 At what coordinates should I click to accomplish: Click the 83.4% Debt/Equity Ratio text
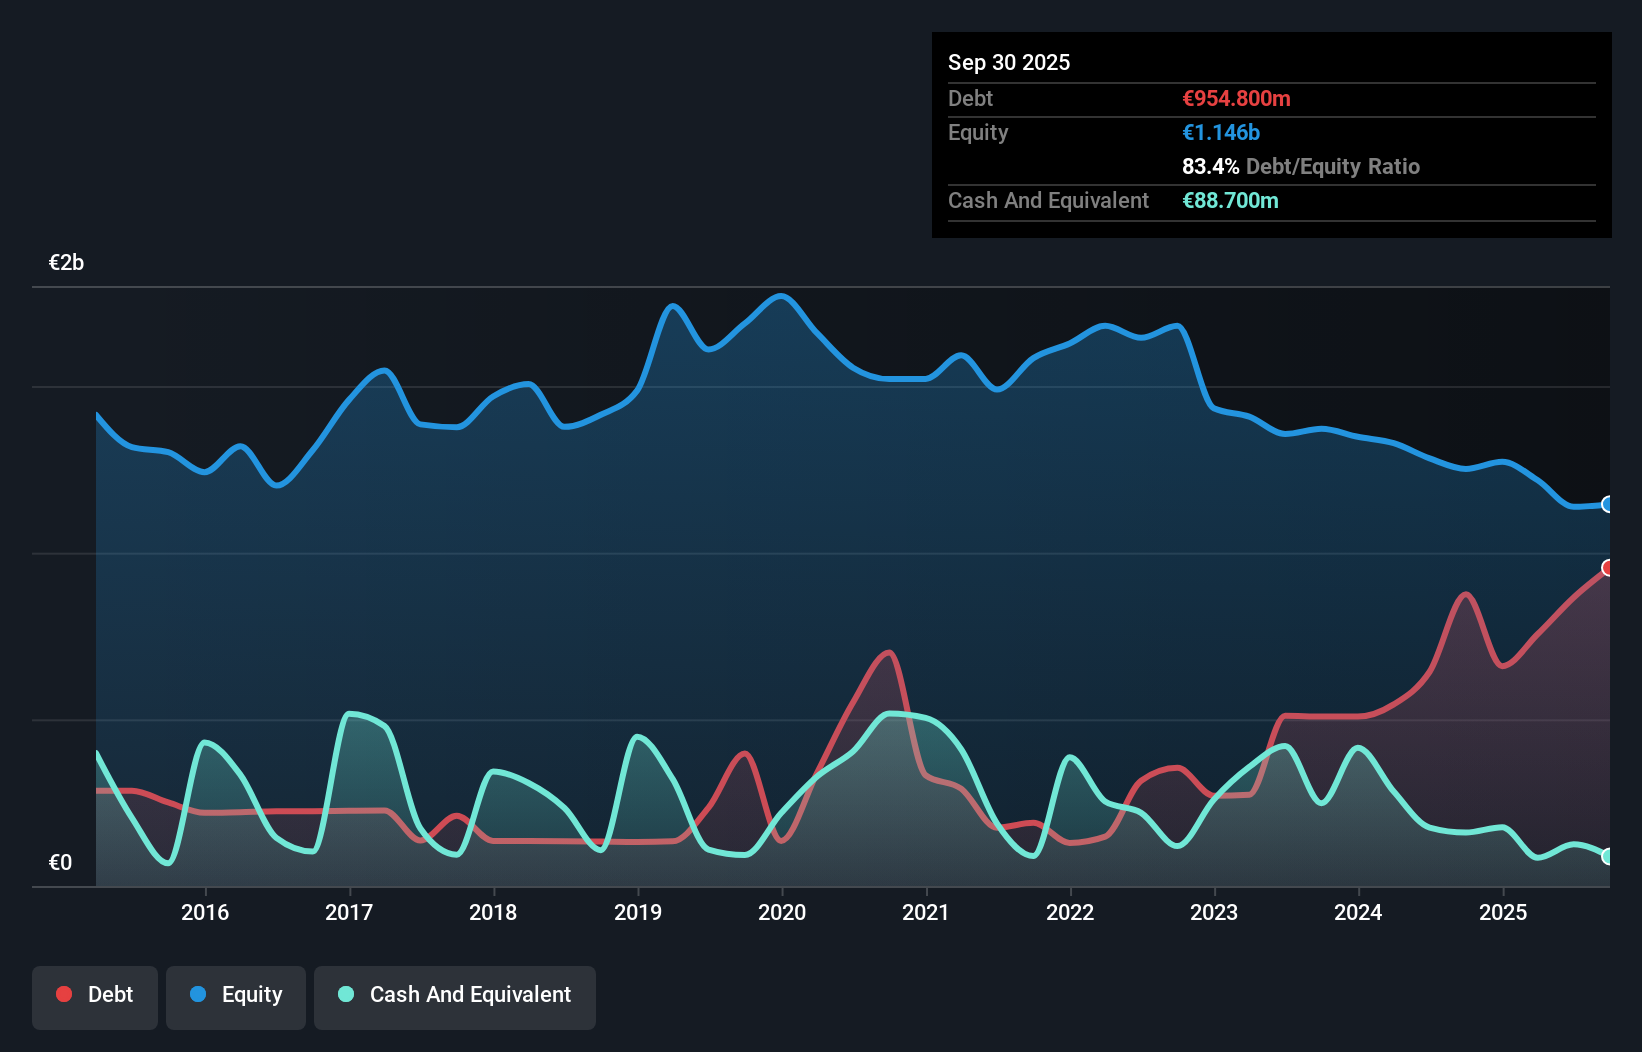pyautogui.click(x=1301, y=166)
